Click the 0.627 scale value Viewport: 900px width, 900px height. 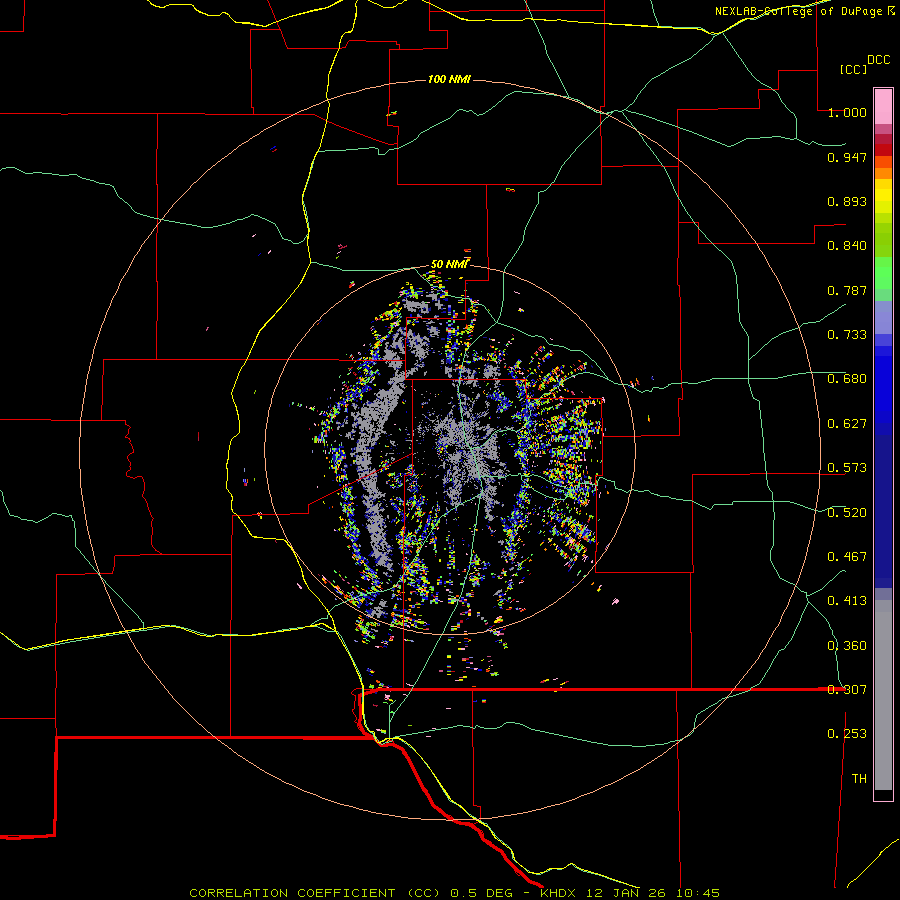[847, 424]
